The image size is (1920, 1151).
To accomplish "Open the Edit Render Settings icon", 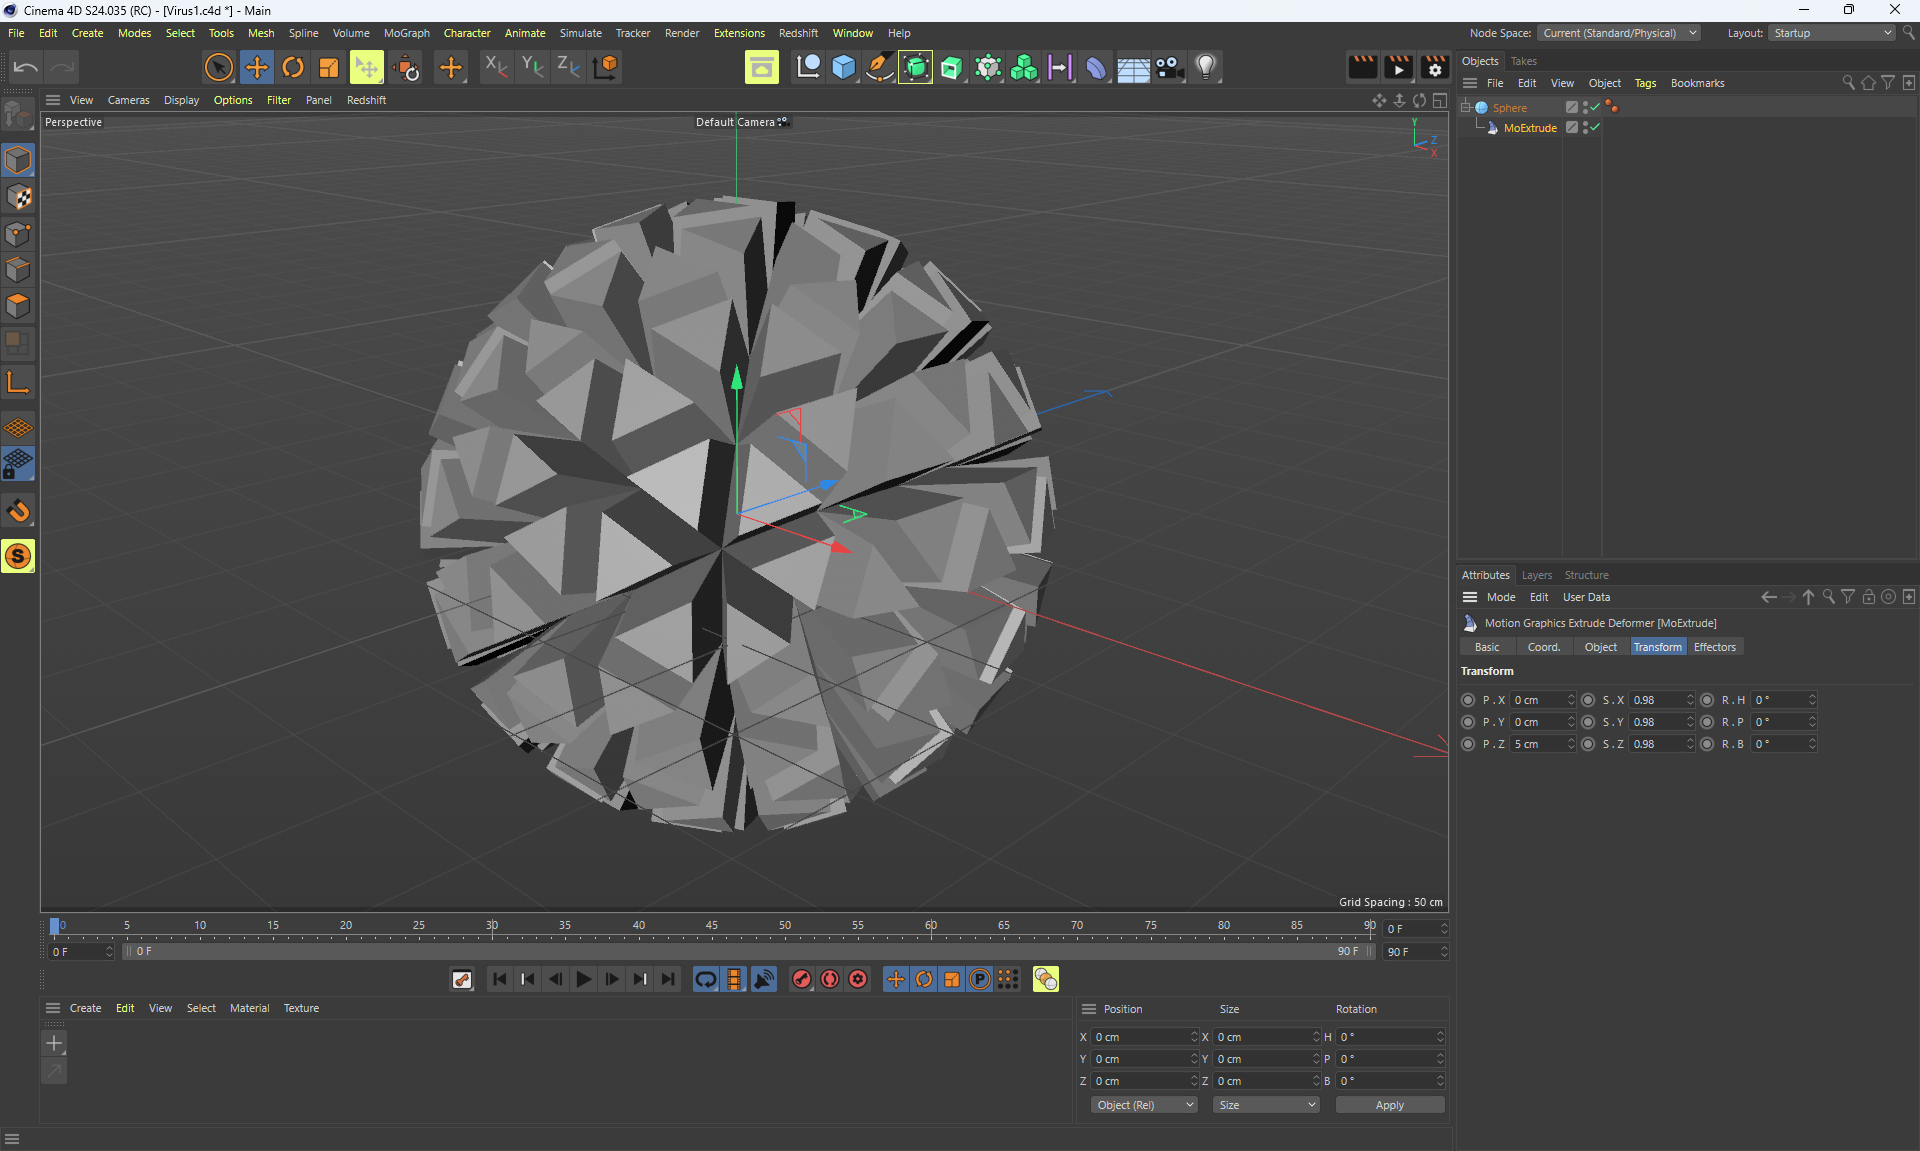I will pos(1434,67).
